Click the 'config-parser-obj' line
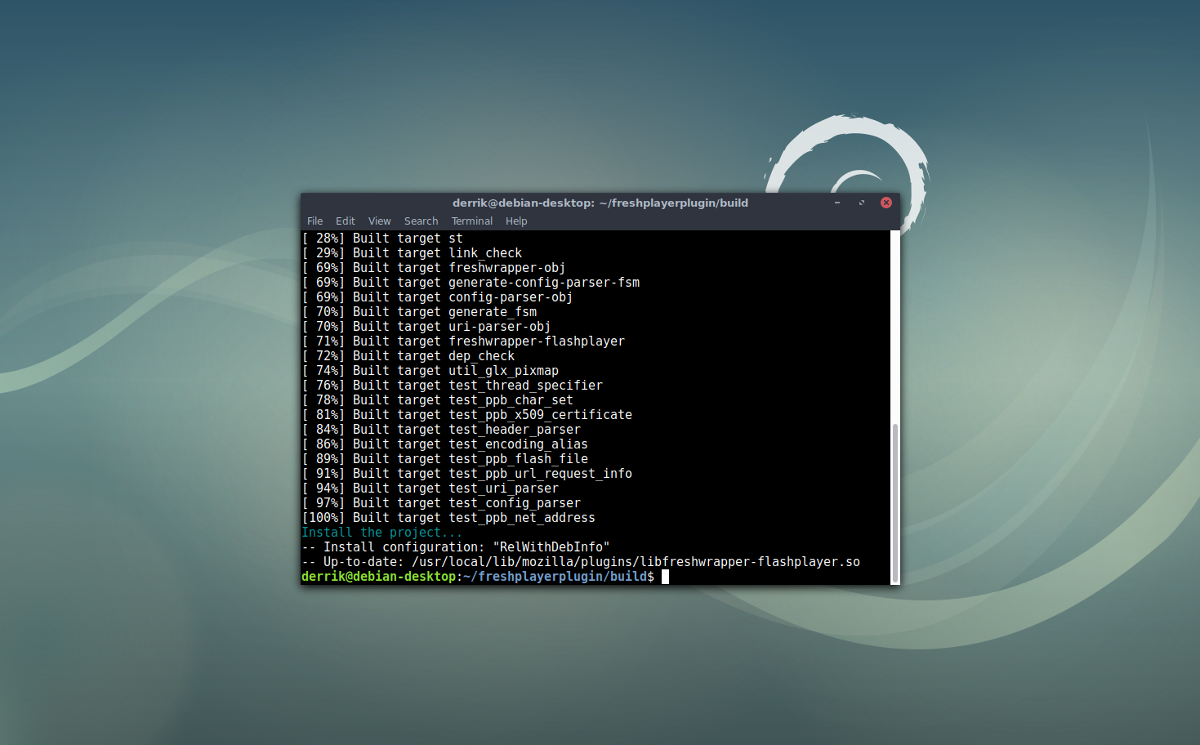Image resolution: width=1200 pixels, height=745 pixels. (437, 297)
